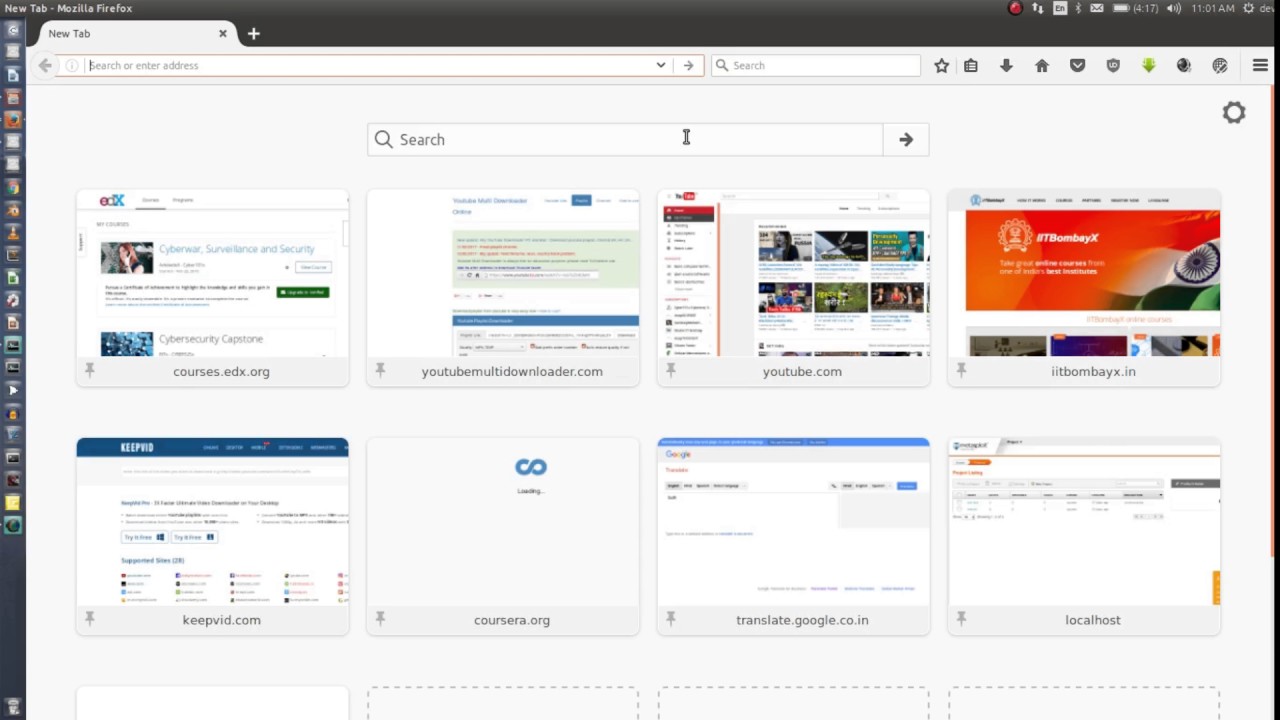Open the youtubemultidownloader.com thumbnail
The height and width of the screenshot is (720, 1280).
503,273
